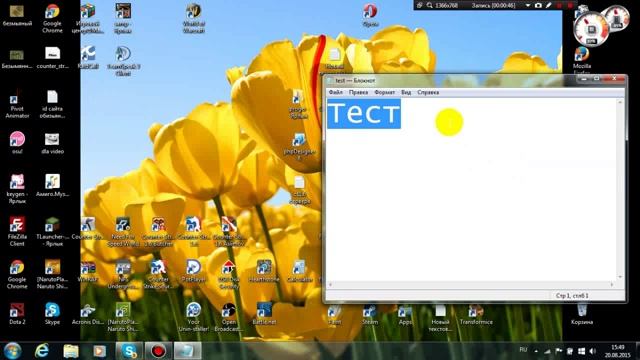Viewport: 640px width, 360px height.
Task: Select the Need For Speed World shortcut
Action: click(123, 232)
